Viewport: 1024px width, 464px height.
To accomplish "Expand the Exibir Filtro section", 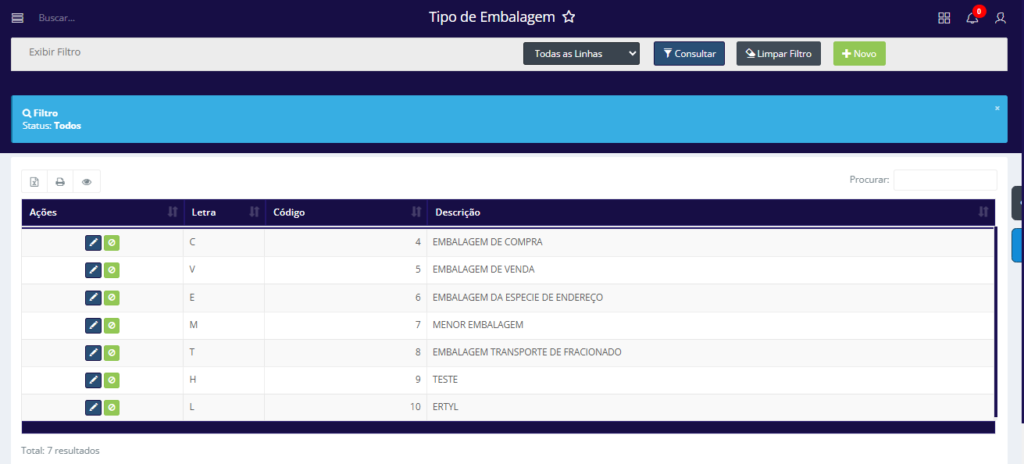I will (x=55, y=52).
